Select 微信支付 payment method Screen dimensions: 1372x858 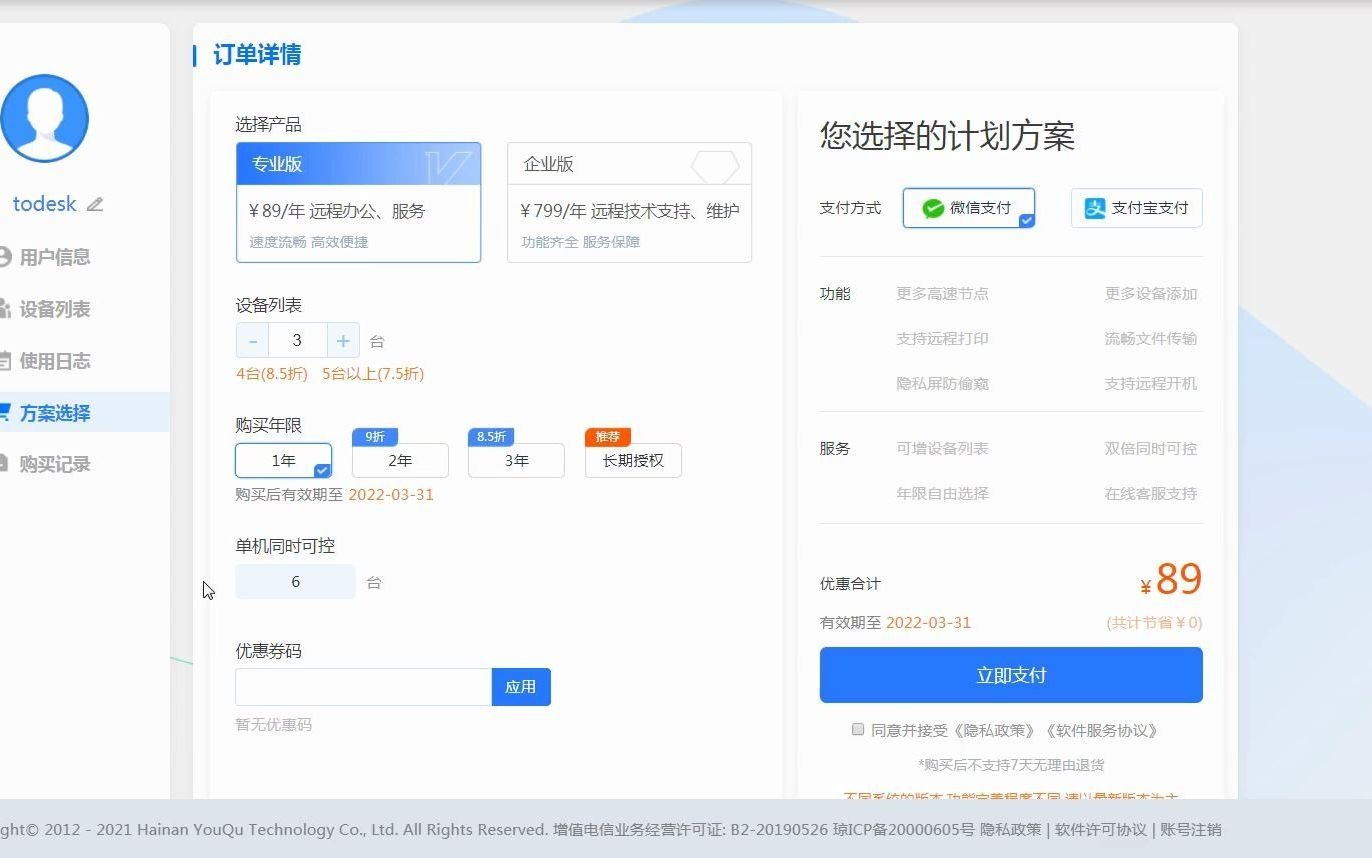(x=968, y=208)
